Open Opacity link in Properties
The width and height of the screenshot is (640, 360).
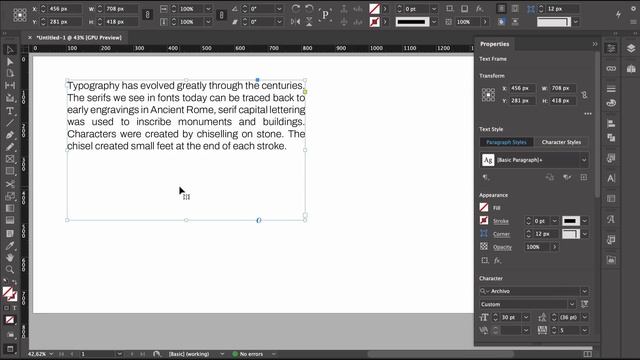502,247
